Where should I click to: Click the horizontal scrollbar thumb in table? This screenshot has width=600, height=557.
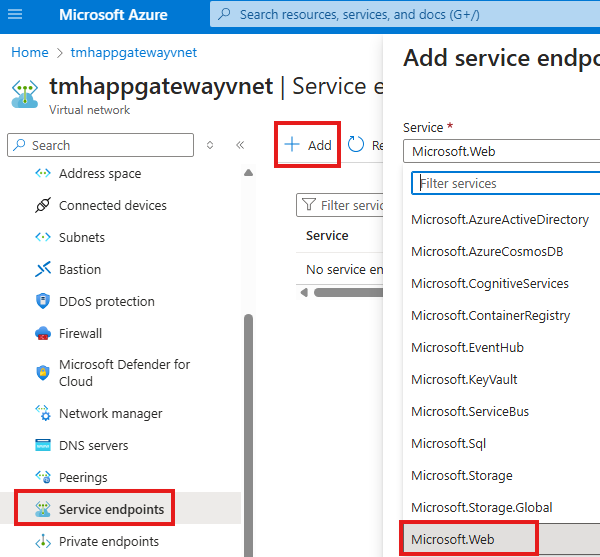(348, 293)
